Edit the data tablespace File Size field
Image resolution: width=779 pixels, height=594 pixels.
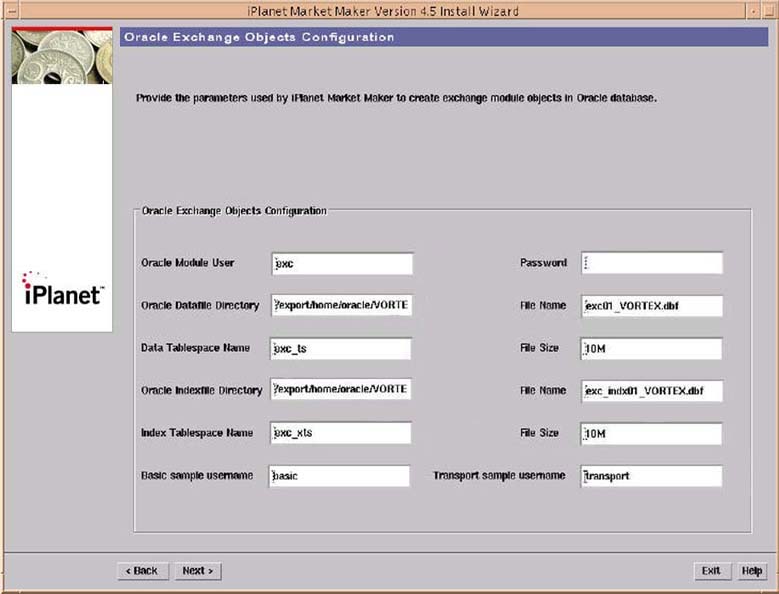point(651,349)
